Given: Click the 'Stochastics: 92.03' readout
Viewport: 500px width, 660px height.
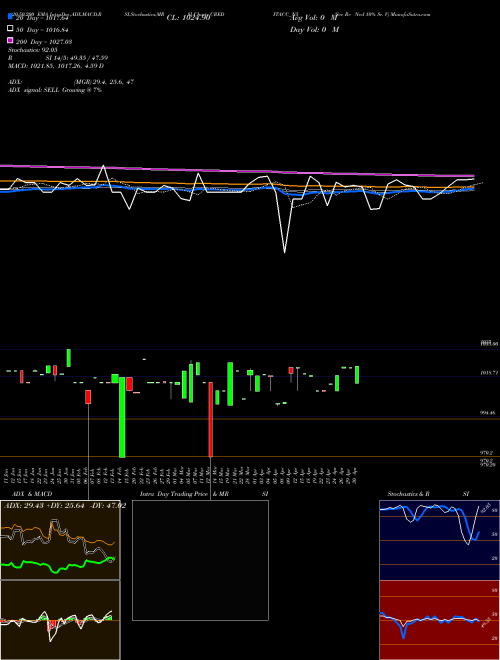Looking at the screenshot, I should (32, 50).
